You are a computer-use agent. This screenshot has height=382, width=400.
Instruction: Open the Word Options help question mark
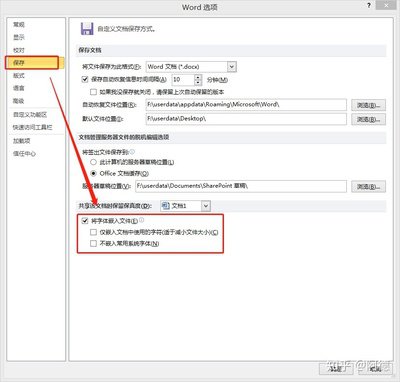[369, 6]
